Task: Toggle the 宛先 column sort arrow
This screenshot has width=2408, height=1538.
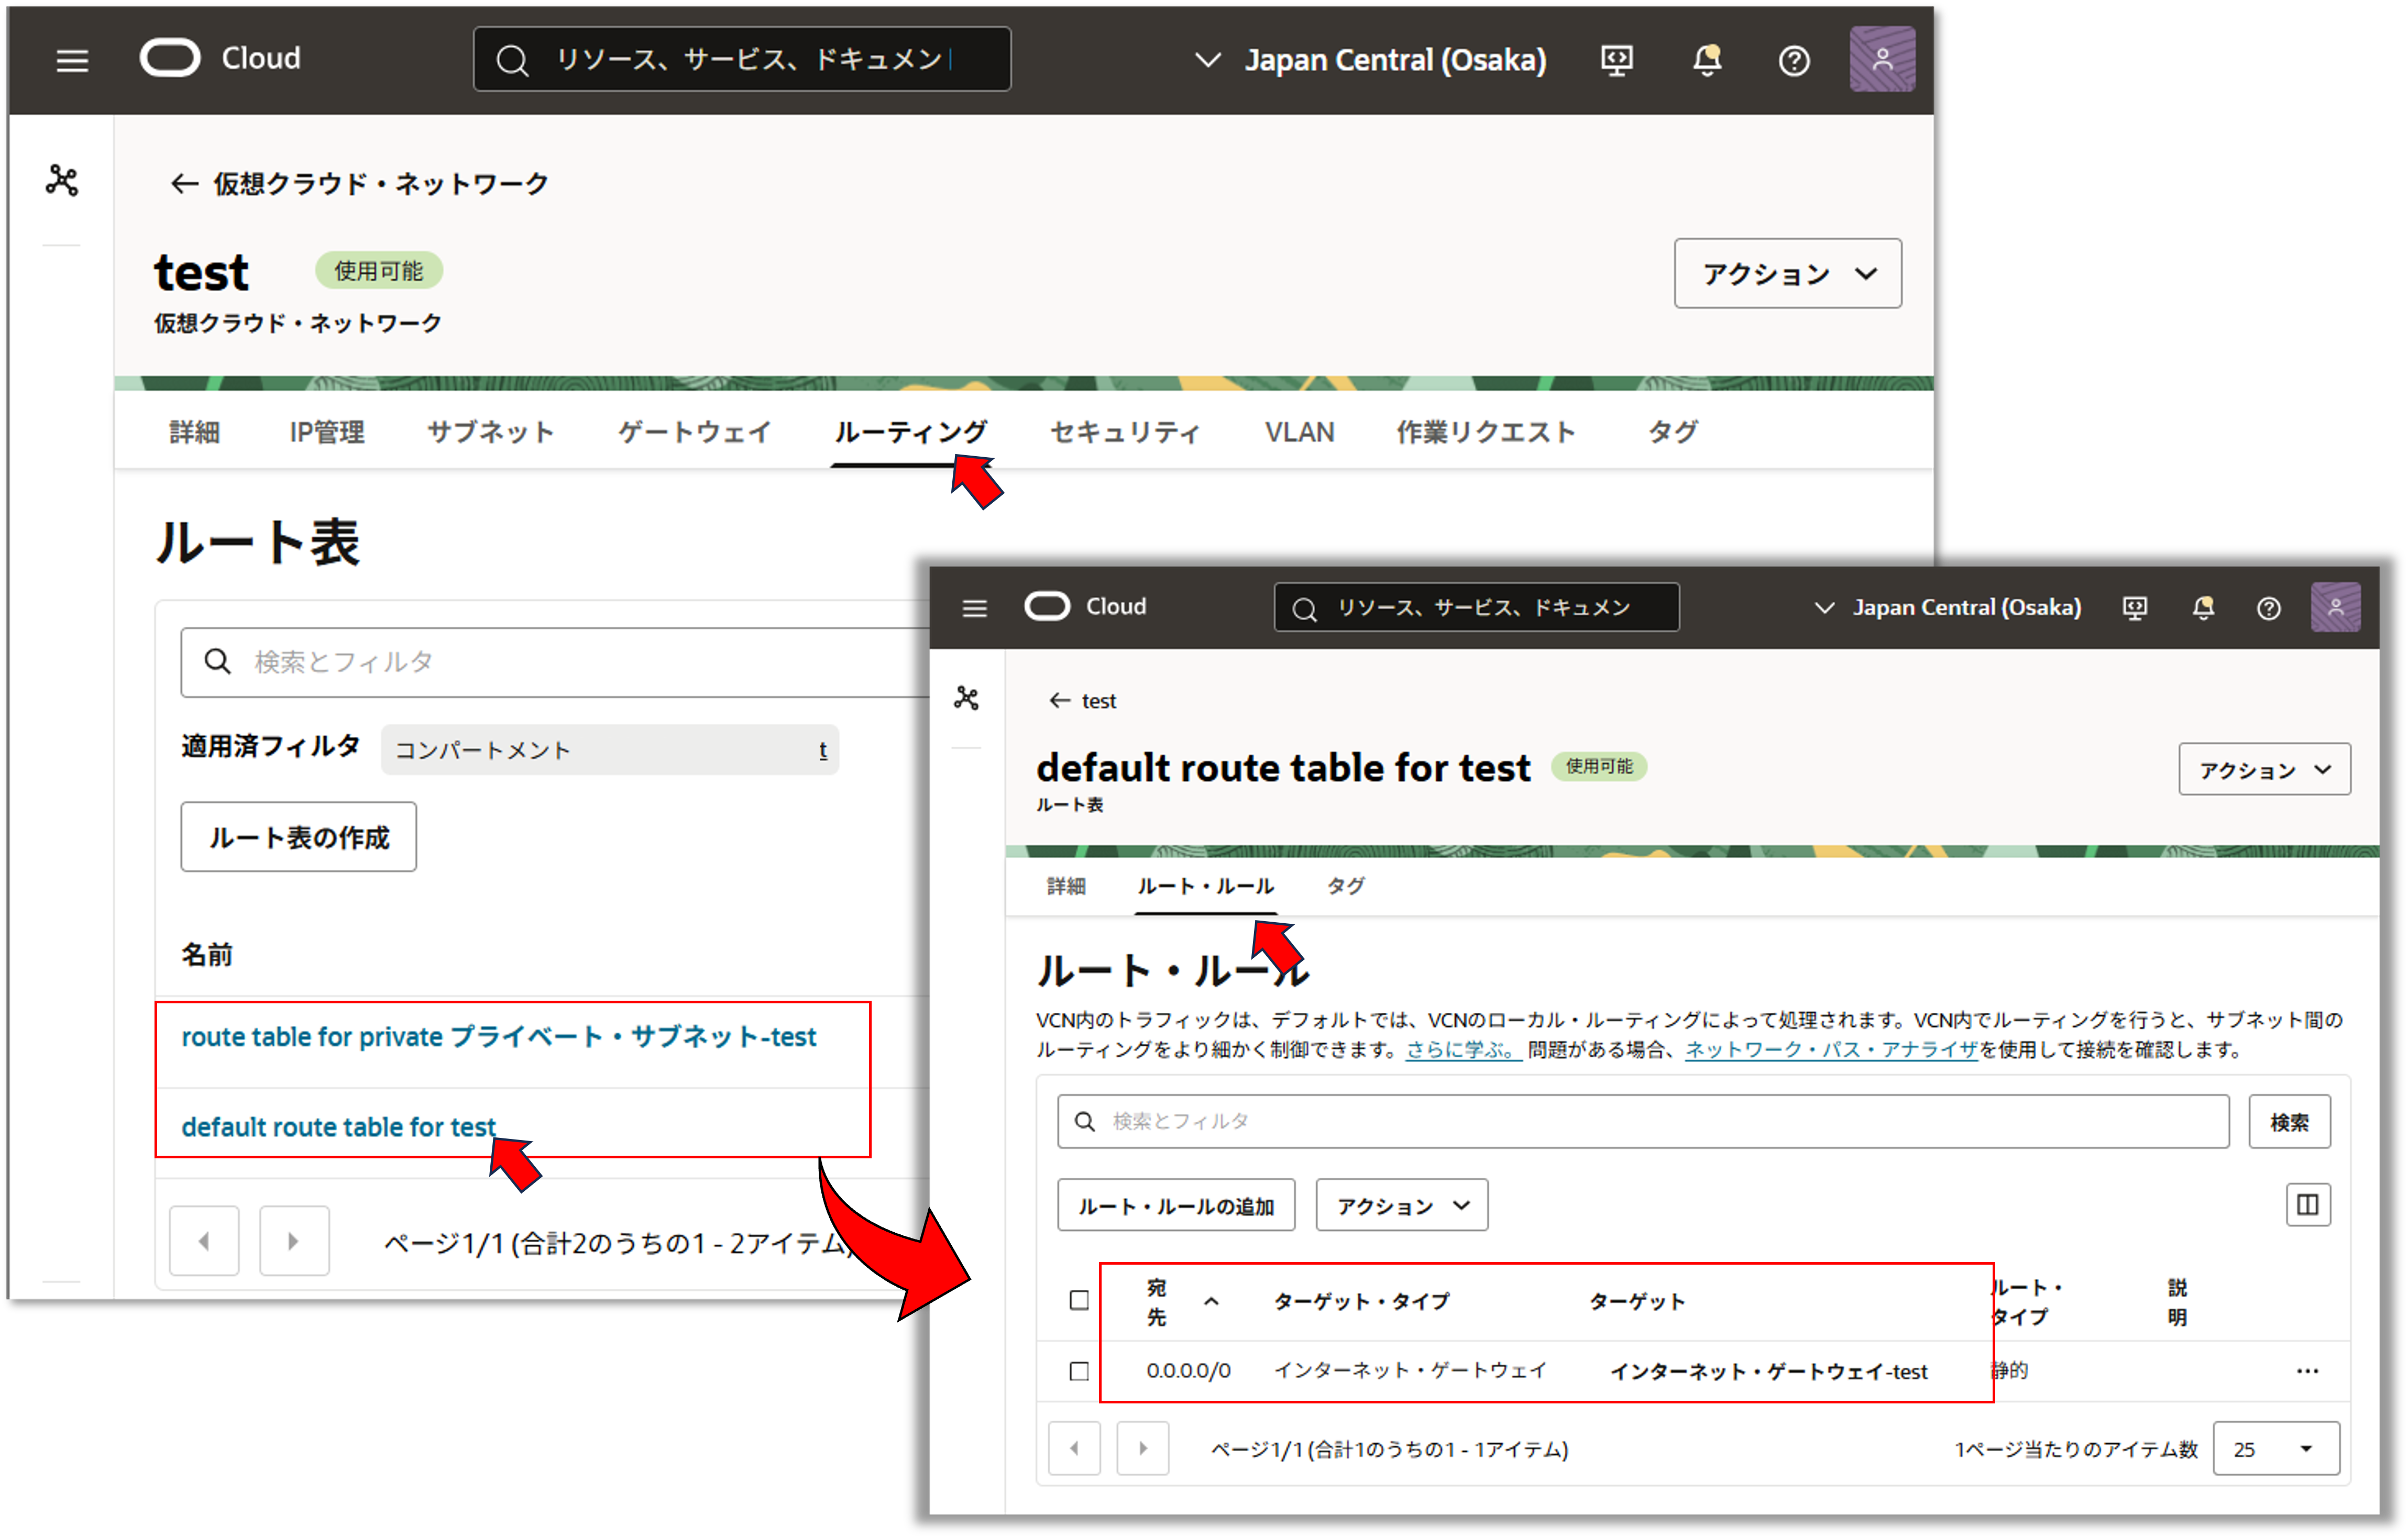Action: (1211, 1301)
